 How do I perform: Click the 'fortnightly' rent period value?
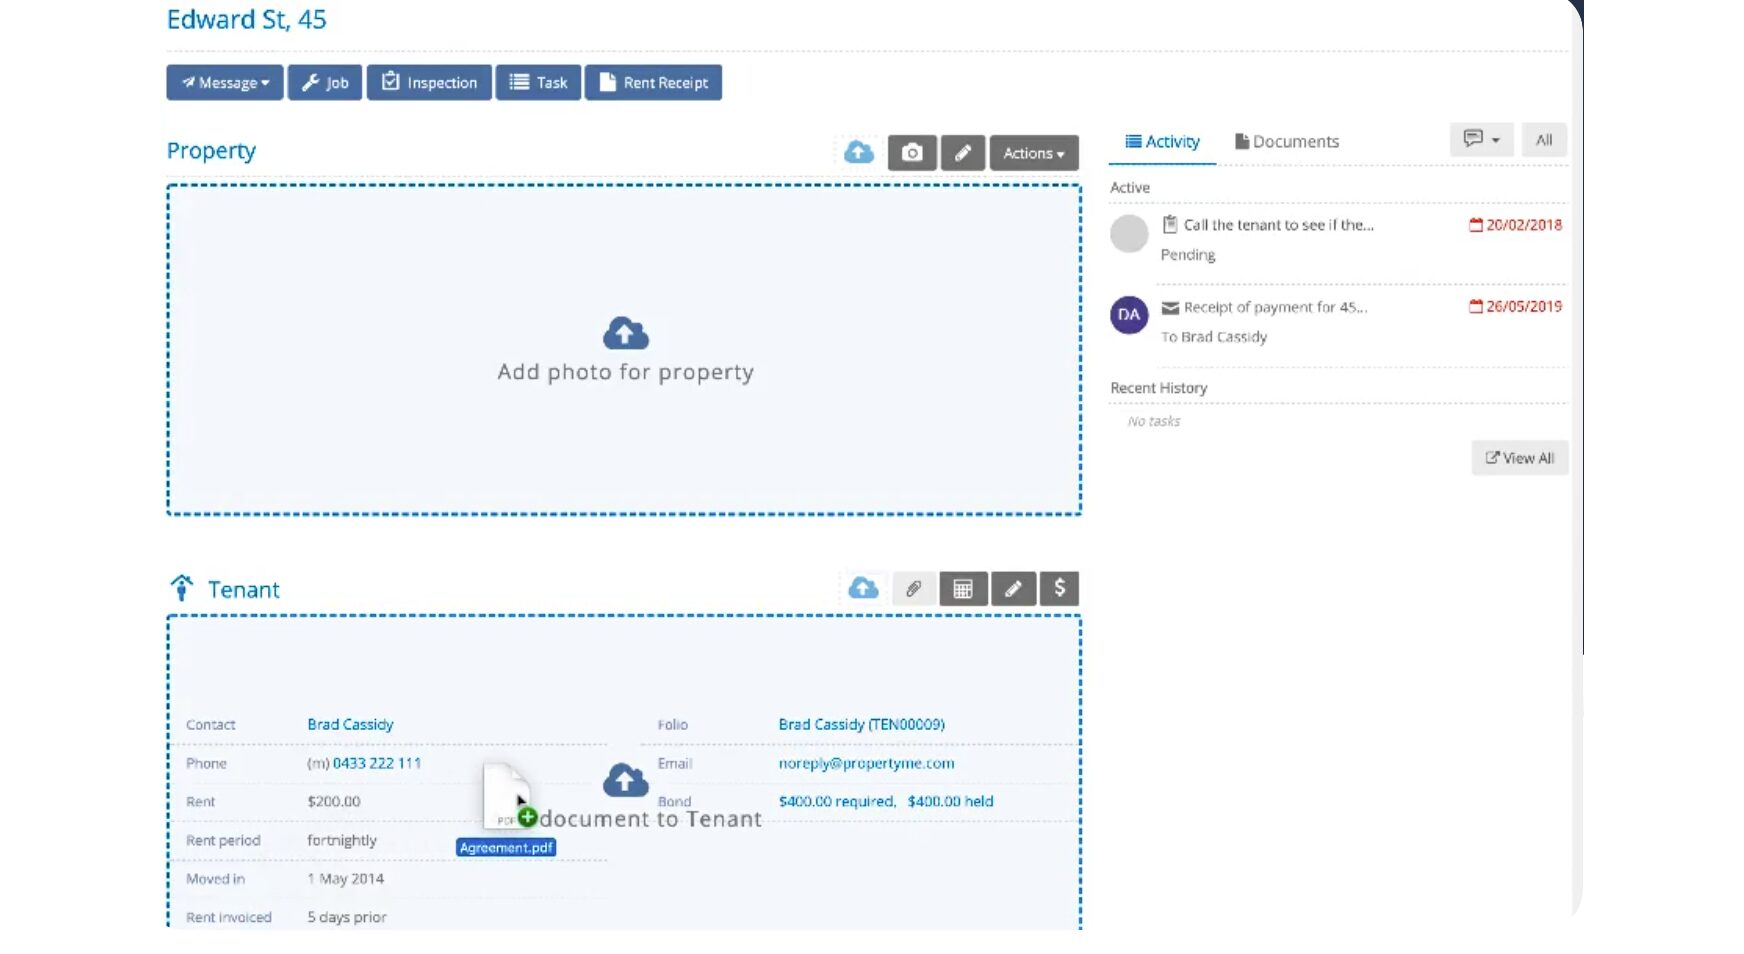[x=342, y=840]
